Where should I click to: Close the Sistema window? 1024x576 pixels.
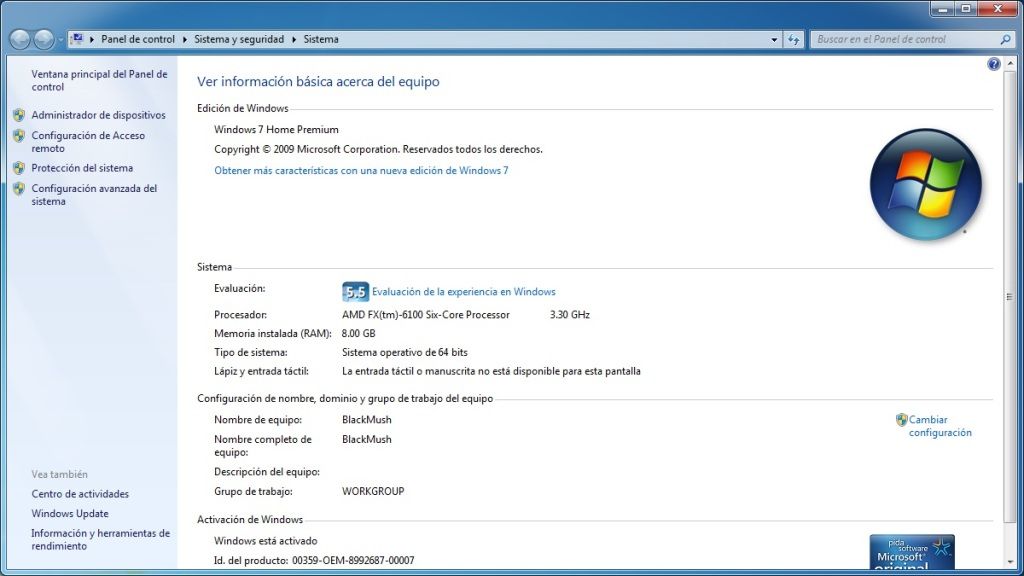(x=998, y=8)
